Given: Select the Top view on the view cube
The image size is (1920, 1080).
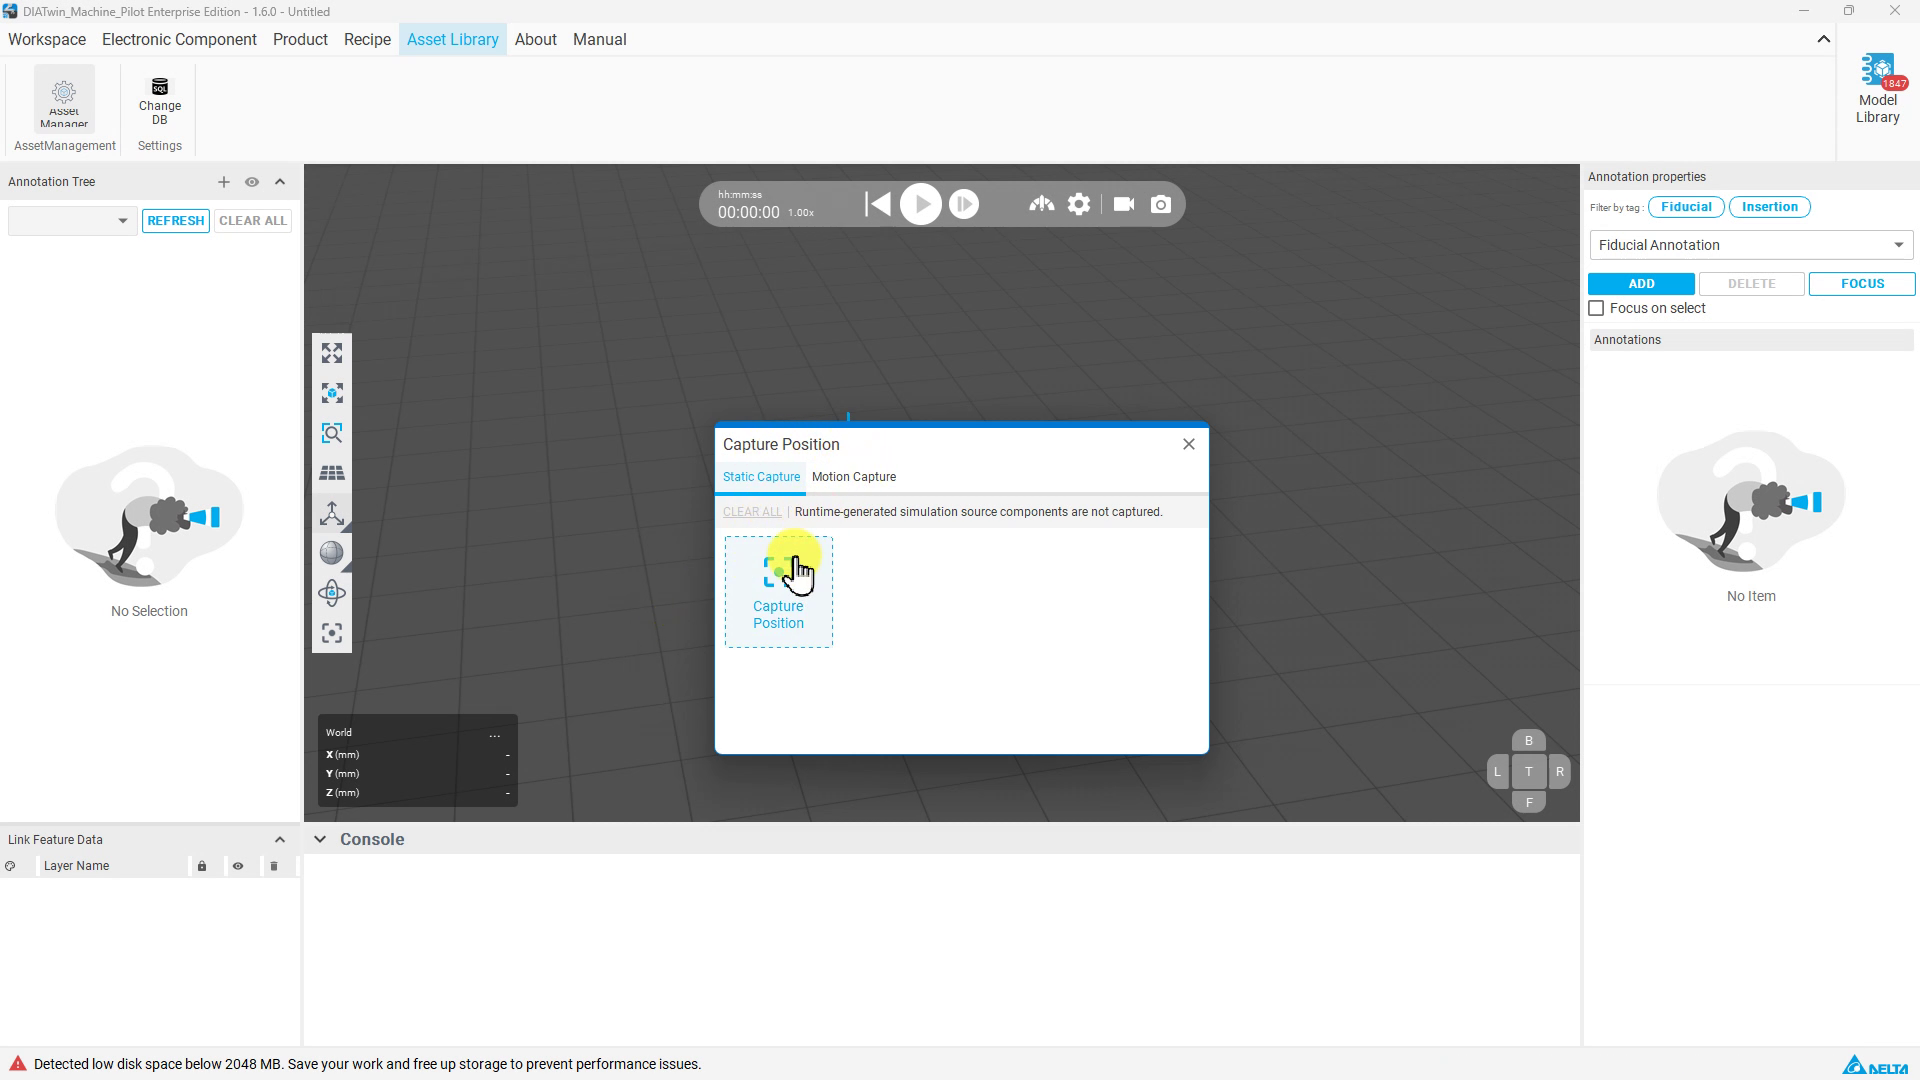Looking at the screenshot, I should pyautogui.click(x=1528, y=772).
